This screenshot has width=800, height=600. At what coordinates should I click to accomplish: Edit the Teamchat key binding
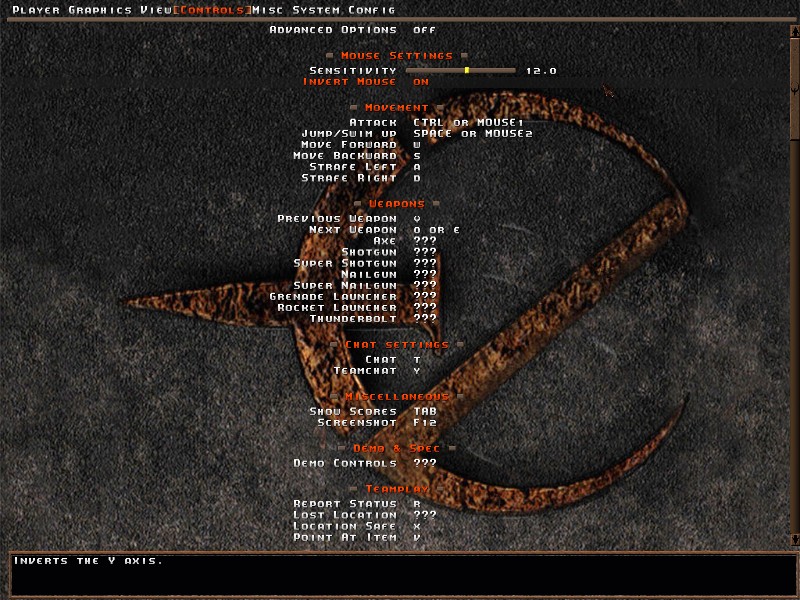377,371
